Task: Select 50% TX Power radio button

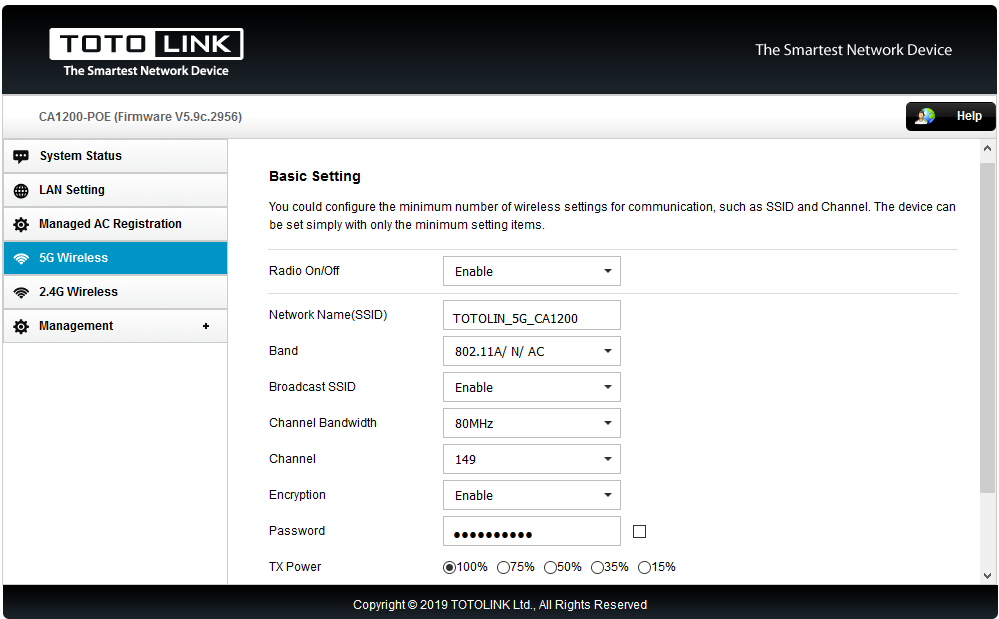Action: pyautogui.click(x=550, y=567)
